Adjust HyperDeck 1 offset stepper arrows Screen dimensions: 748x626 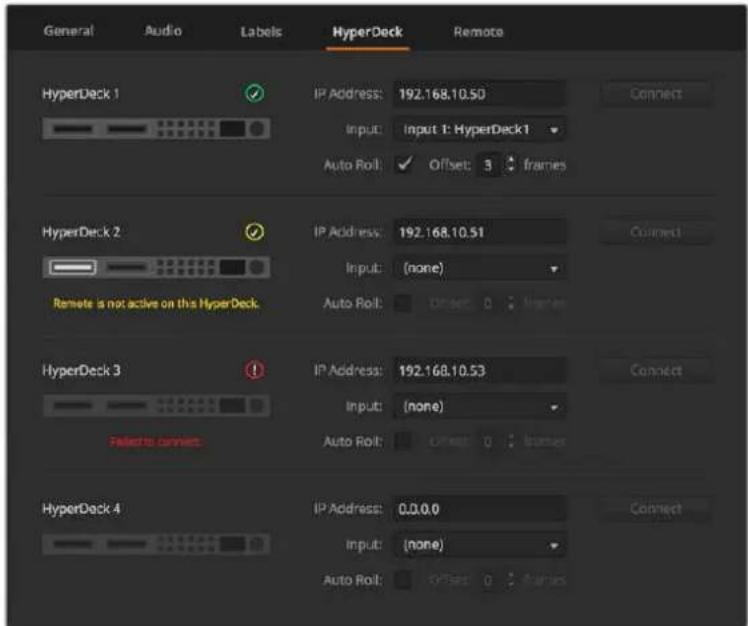[x=510, y=165]
